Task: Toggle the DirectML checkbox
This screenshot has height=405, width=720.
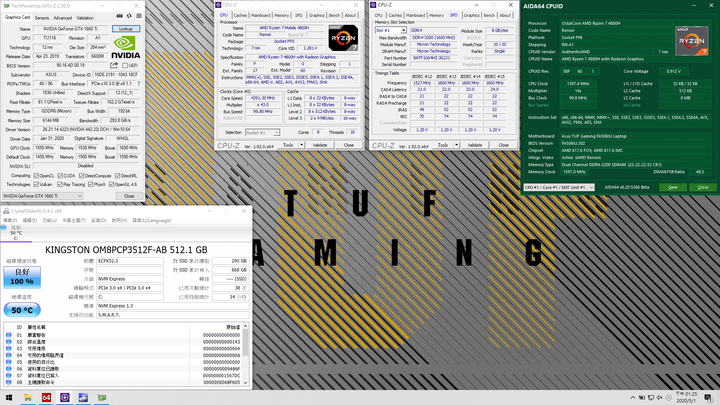Action: pyautogui.click(x=117, y=175)
